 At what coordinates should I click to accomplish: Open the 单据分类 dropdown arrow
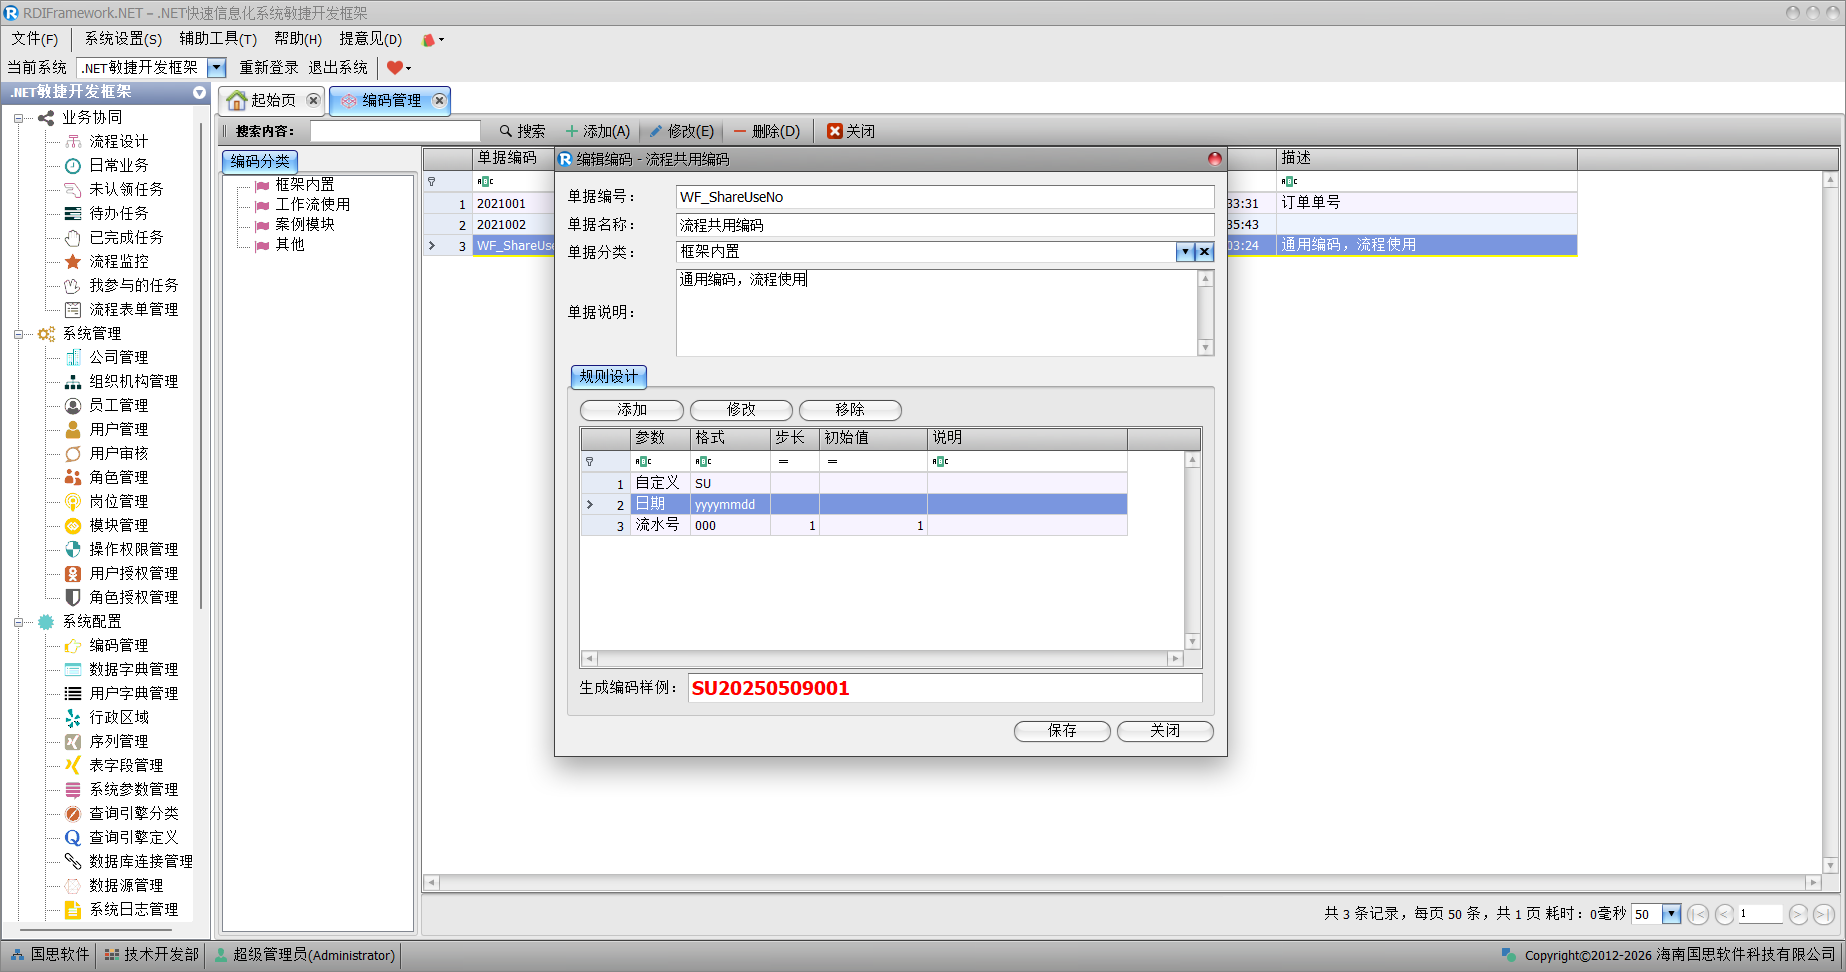point(1185,252)
